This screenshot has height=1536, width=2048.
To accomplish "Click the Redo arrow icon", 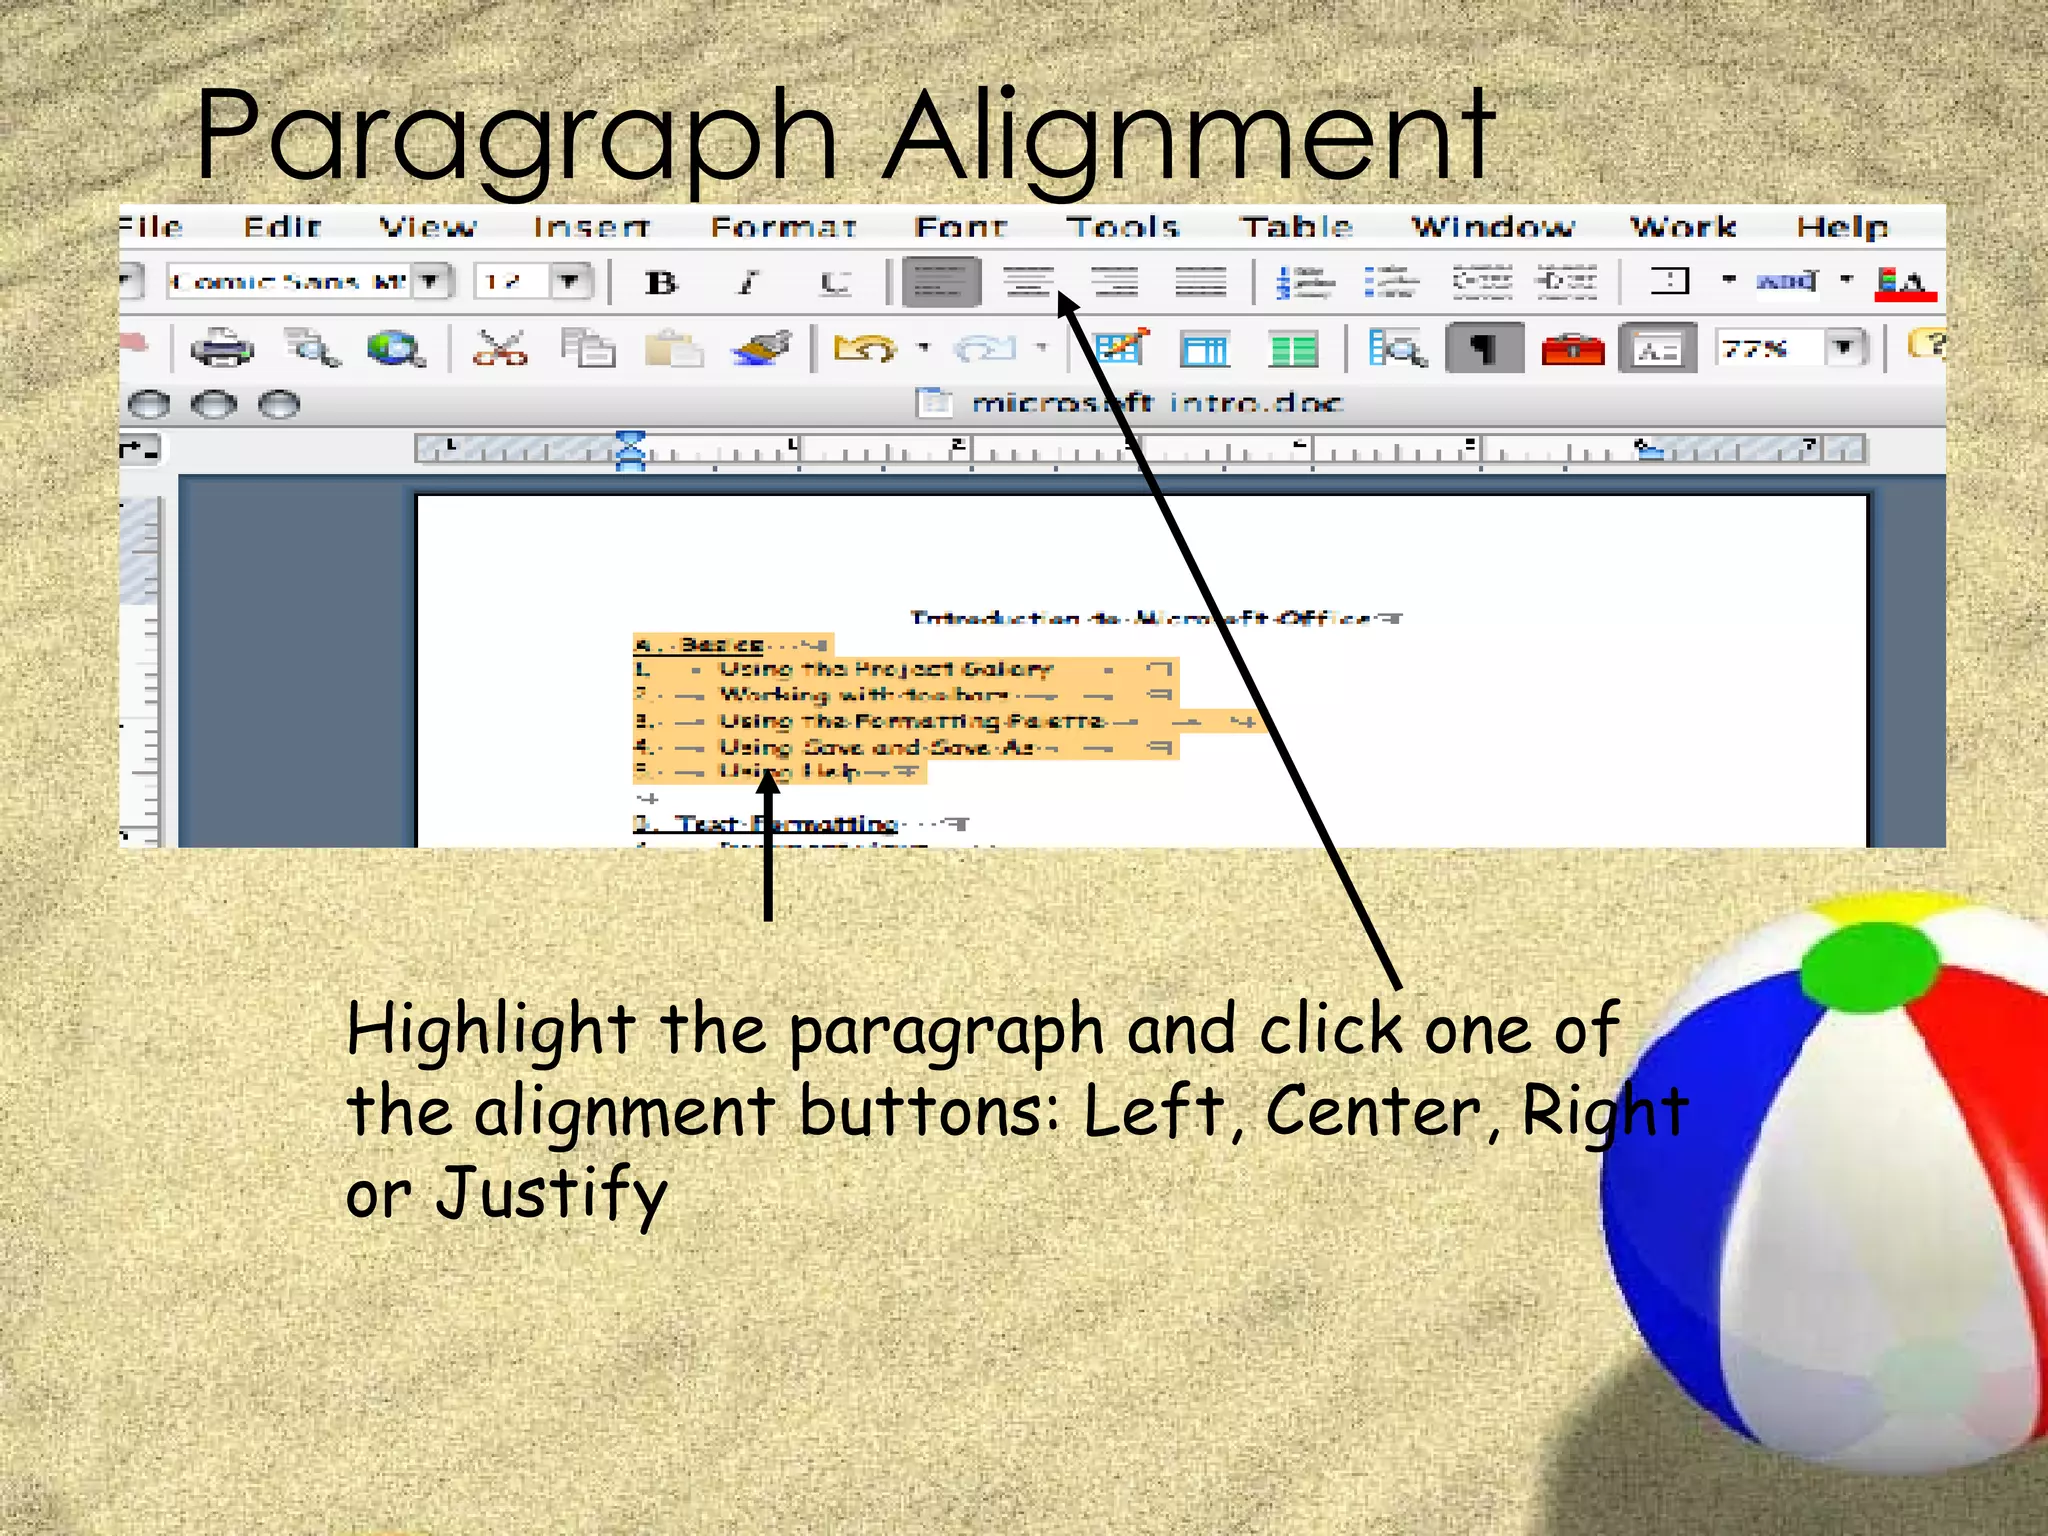I will [985, 349].
